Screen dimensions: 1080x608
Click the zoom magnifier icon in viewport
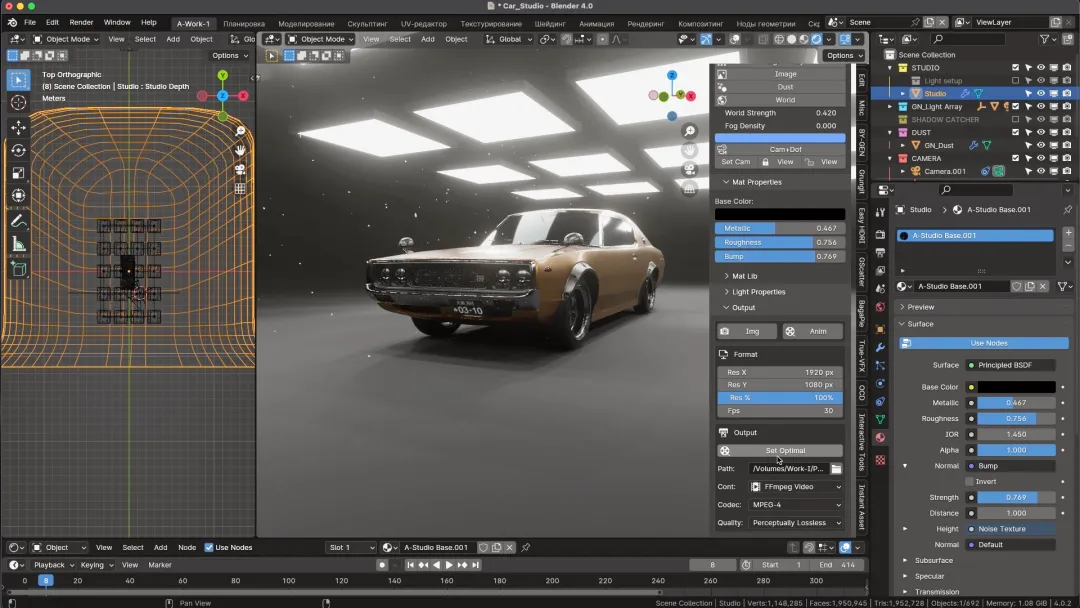point(689,131)
